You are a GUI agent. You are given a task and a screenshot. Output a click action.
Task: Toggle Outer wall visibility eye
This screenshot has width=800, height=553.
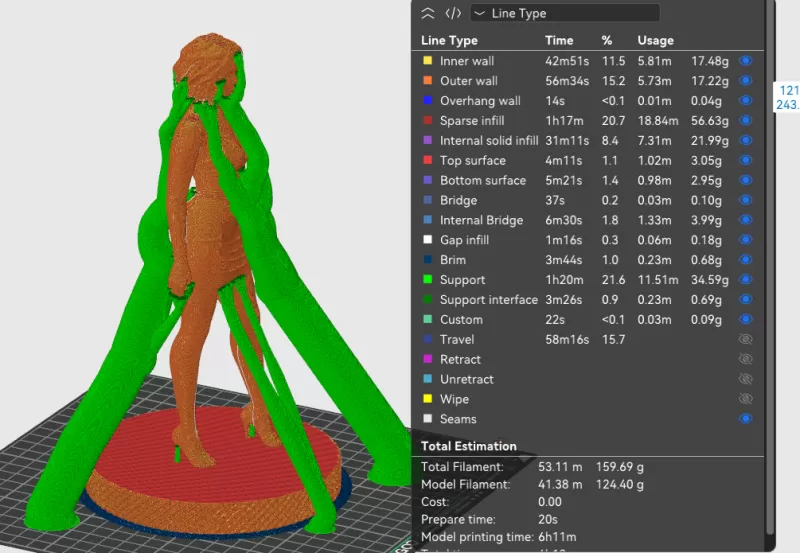[x=745, y=81]
